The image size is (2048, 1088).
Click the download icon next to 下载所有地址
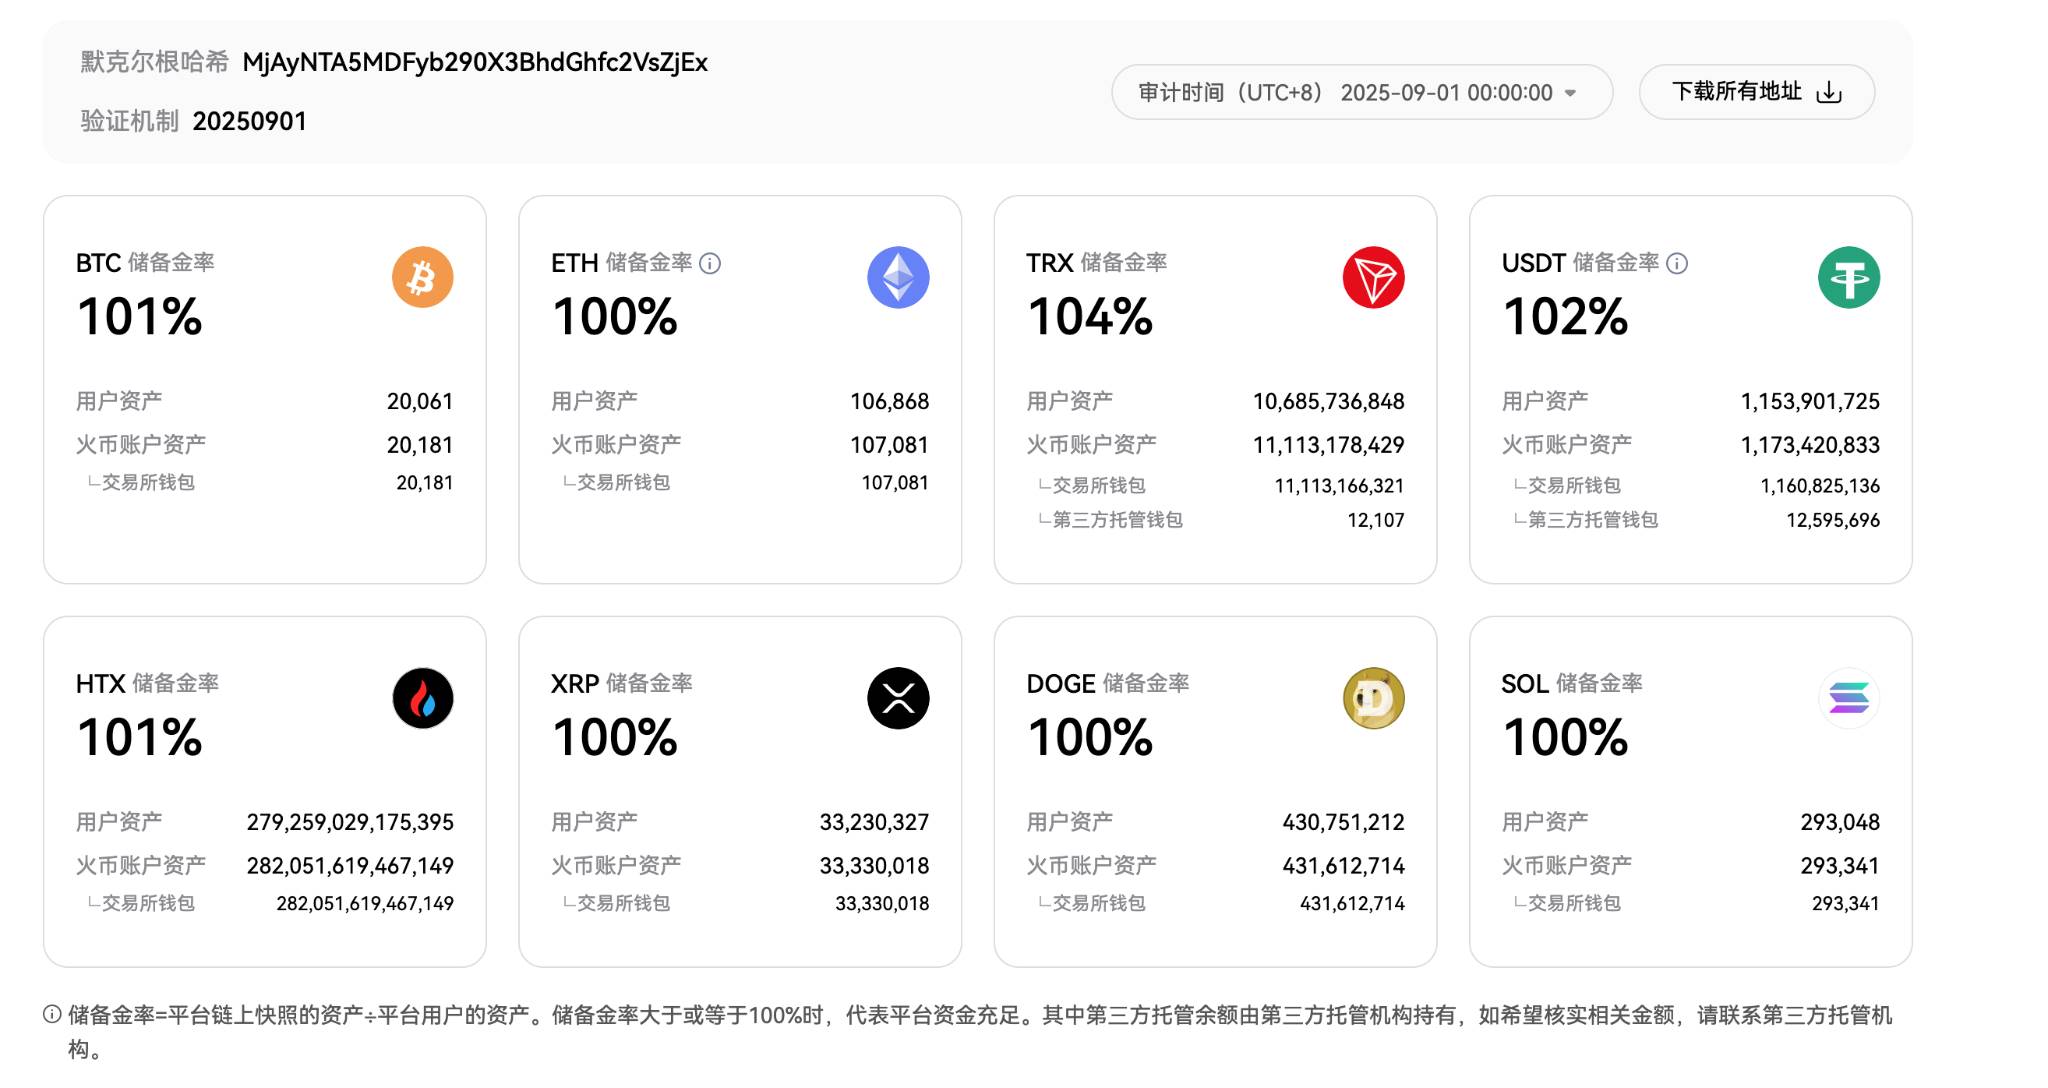[x=1830, y=91]
